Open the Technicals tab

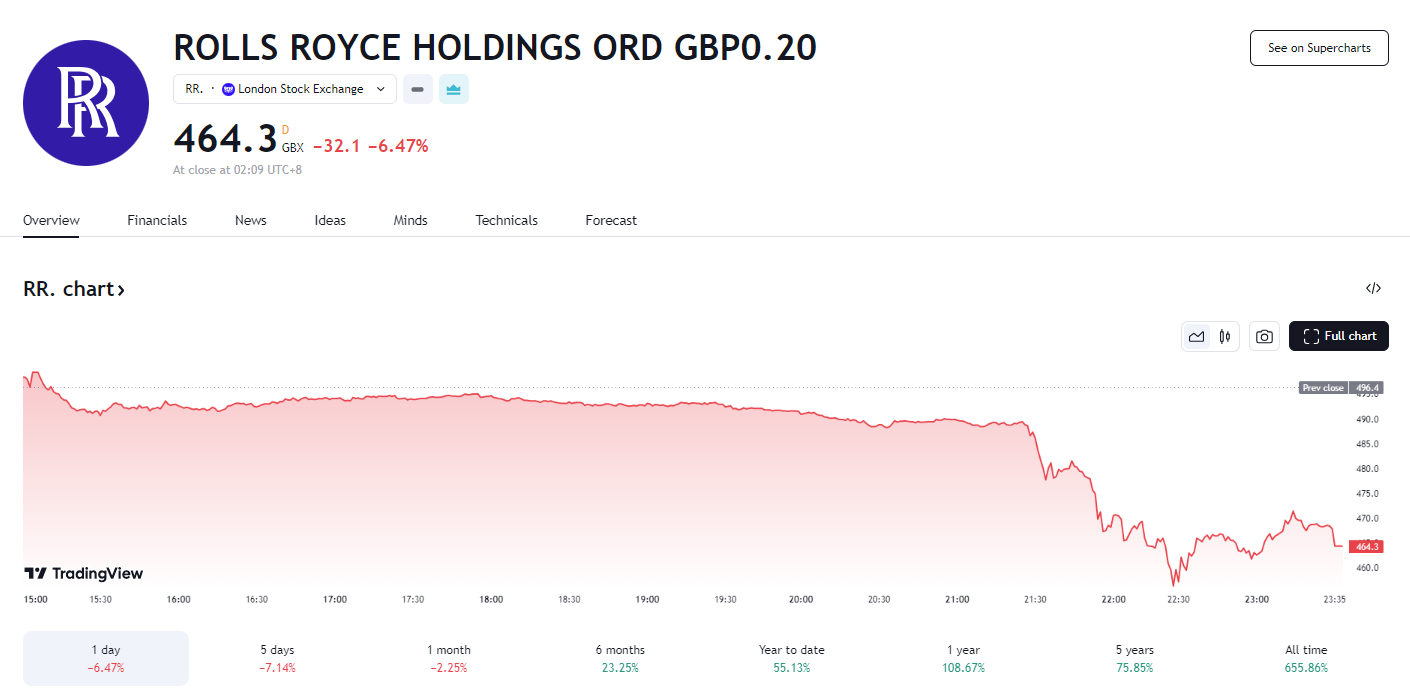pyautogui.click(x=506, y=220)
